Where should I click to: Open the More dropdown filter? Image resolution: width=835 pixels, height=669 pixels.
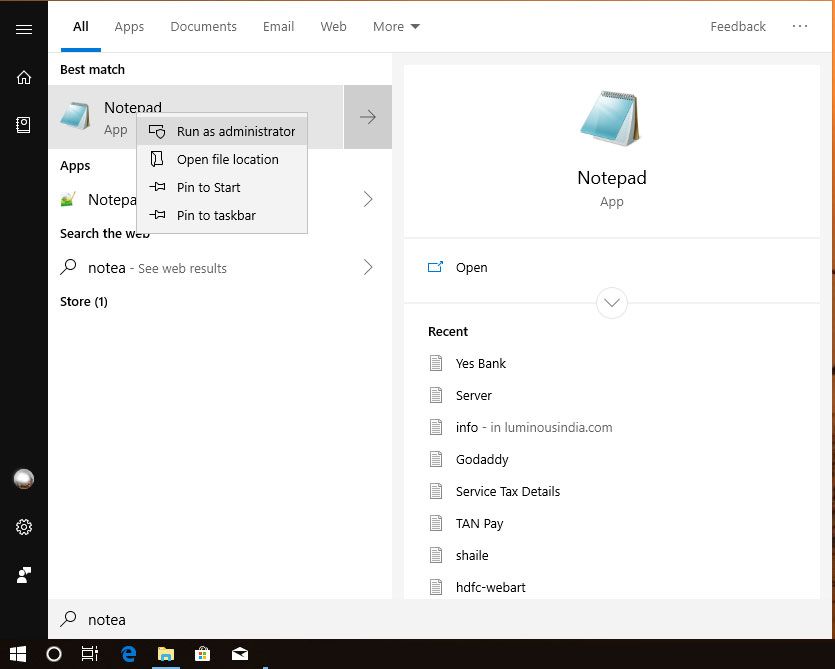point(396,27)
